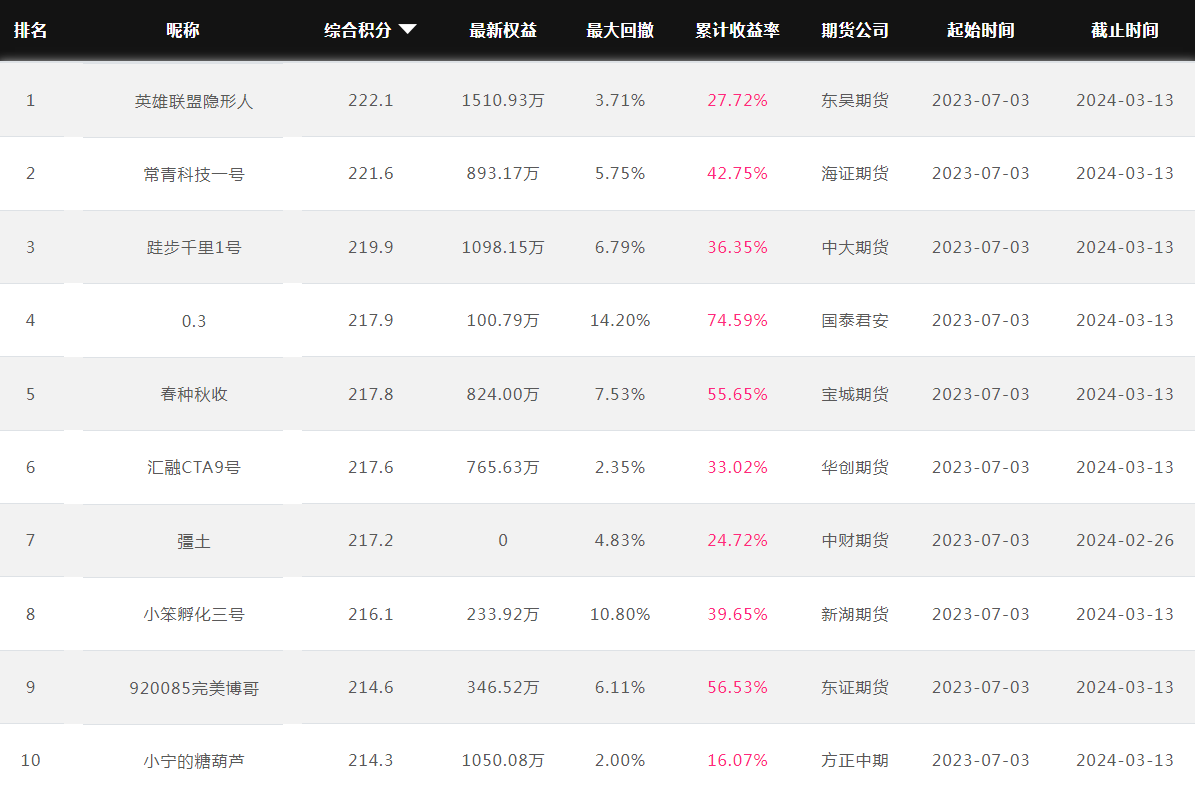Open the 920085完美博哥 nickname
1195x794 pixels.
click(x=194, y=688)
